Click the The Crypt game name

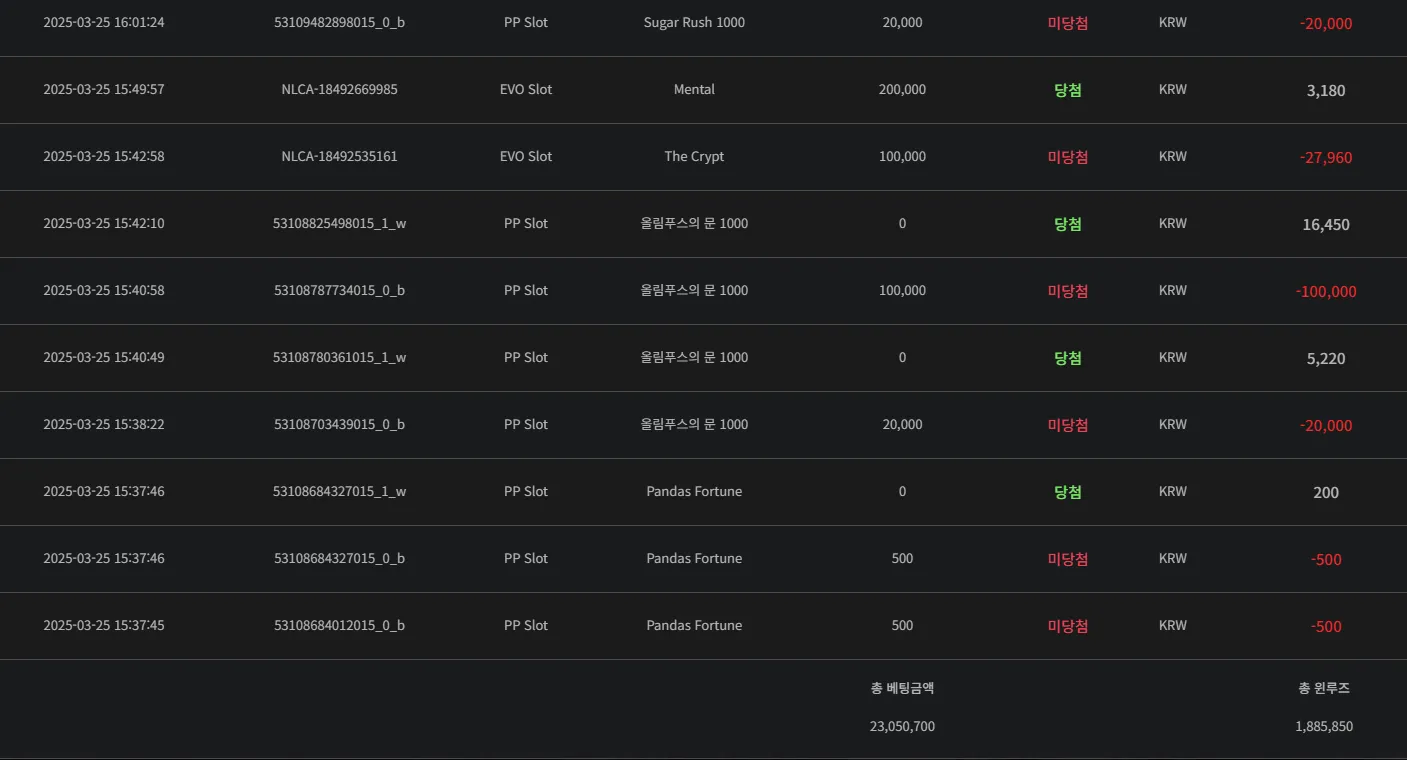pyautogui.click(x=694, y=156)
